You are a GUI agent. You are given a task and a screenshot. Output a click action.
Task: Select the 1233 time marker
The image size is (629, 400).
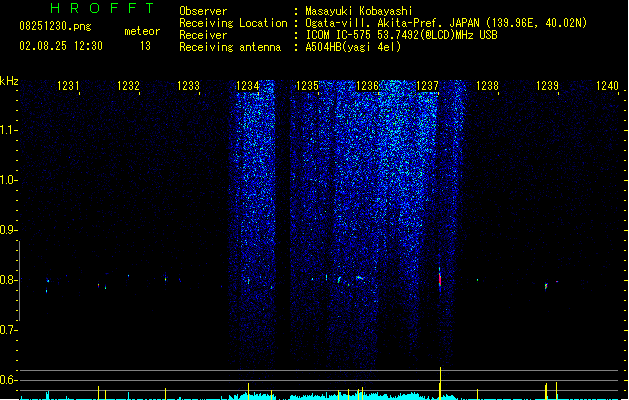tap(188, 86)
